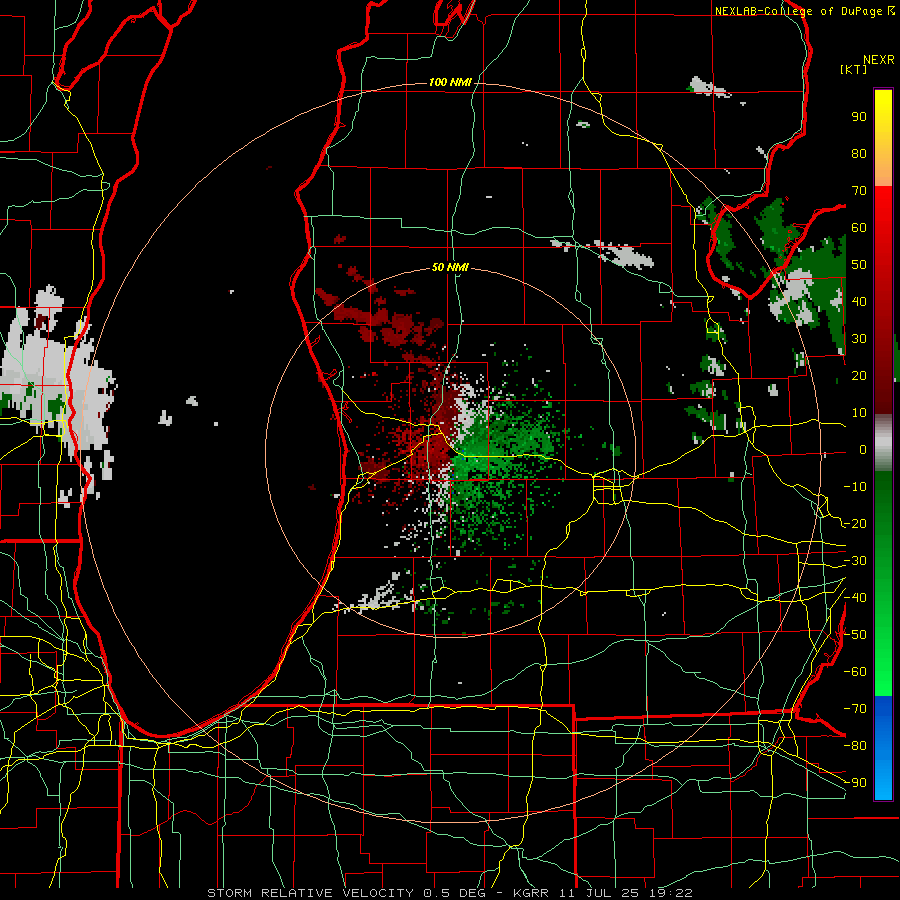Image resolution: width=900 pixels, height=900 pixels.
Task: Click the -20 scale value
Action: tap(855, 524)
